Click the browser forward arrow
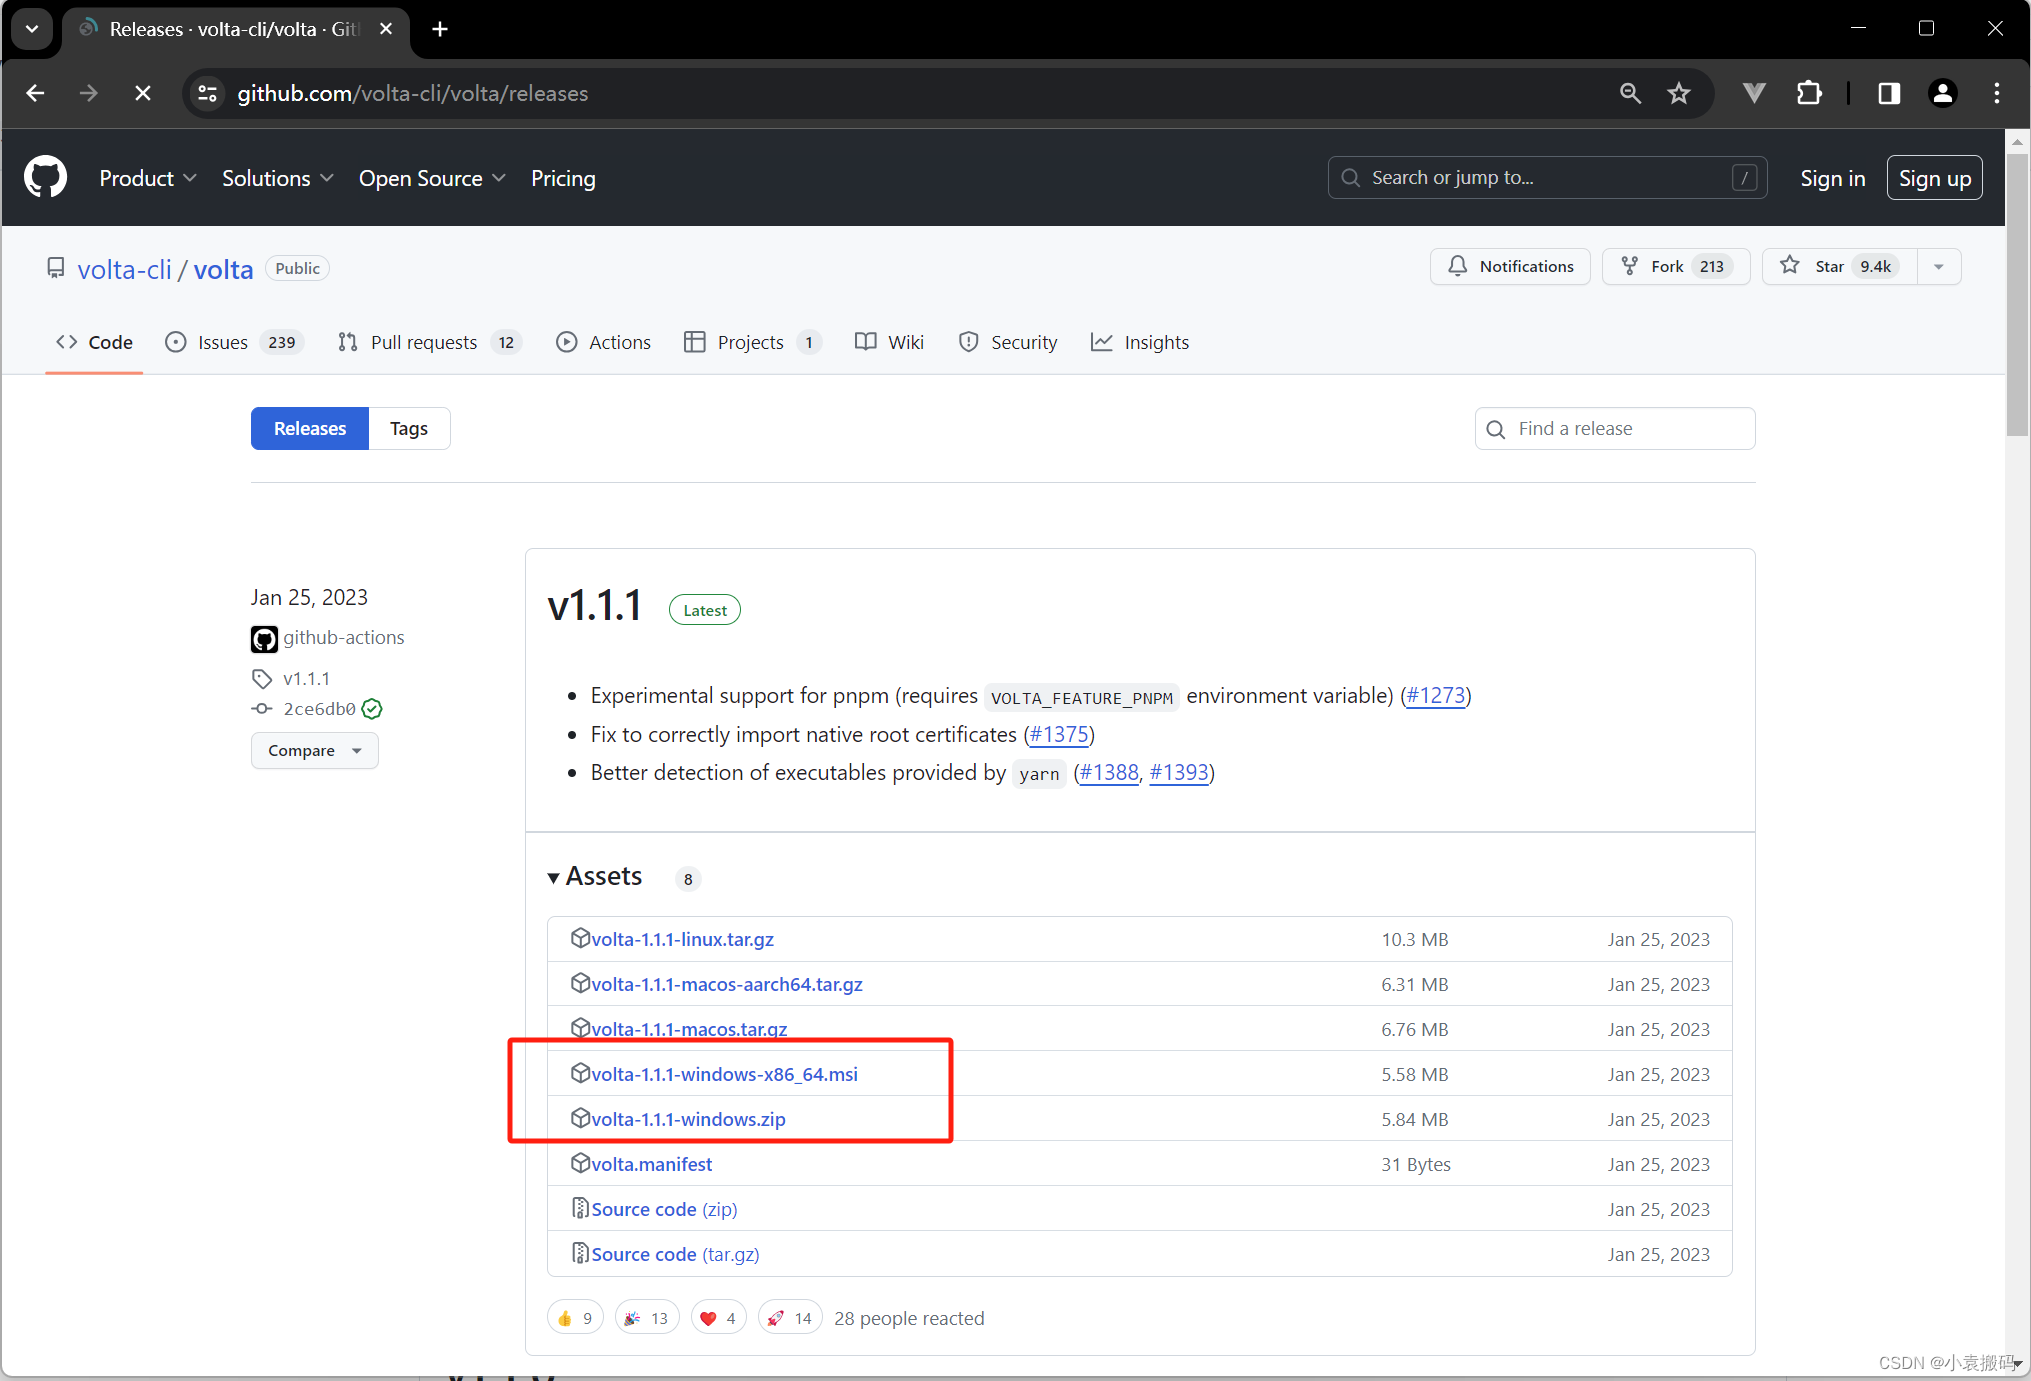 point(89,93)
